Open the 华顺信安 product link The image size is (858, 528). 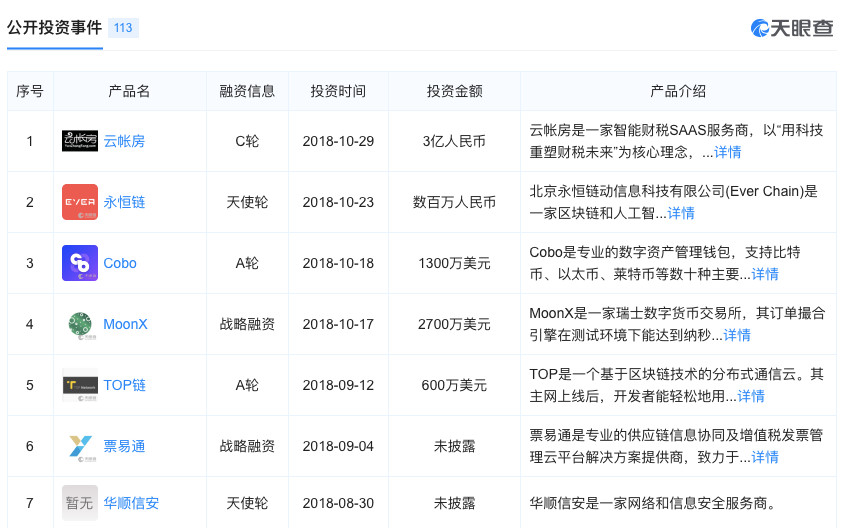tap(131, 503)
